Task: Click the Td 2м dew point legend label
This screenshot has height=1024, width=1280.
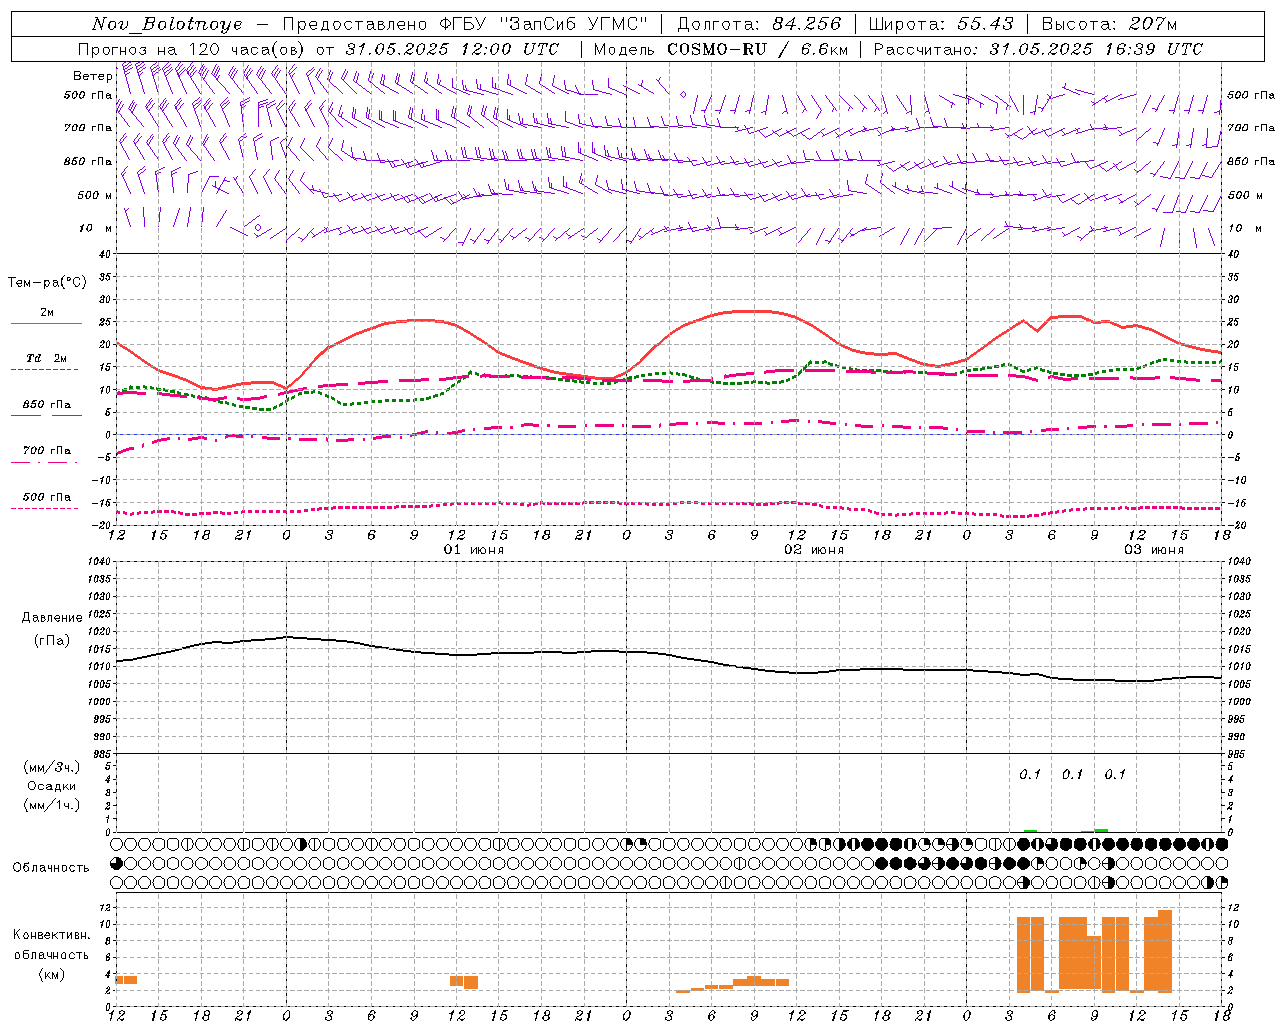Action: coord(46,358)
